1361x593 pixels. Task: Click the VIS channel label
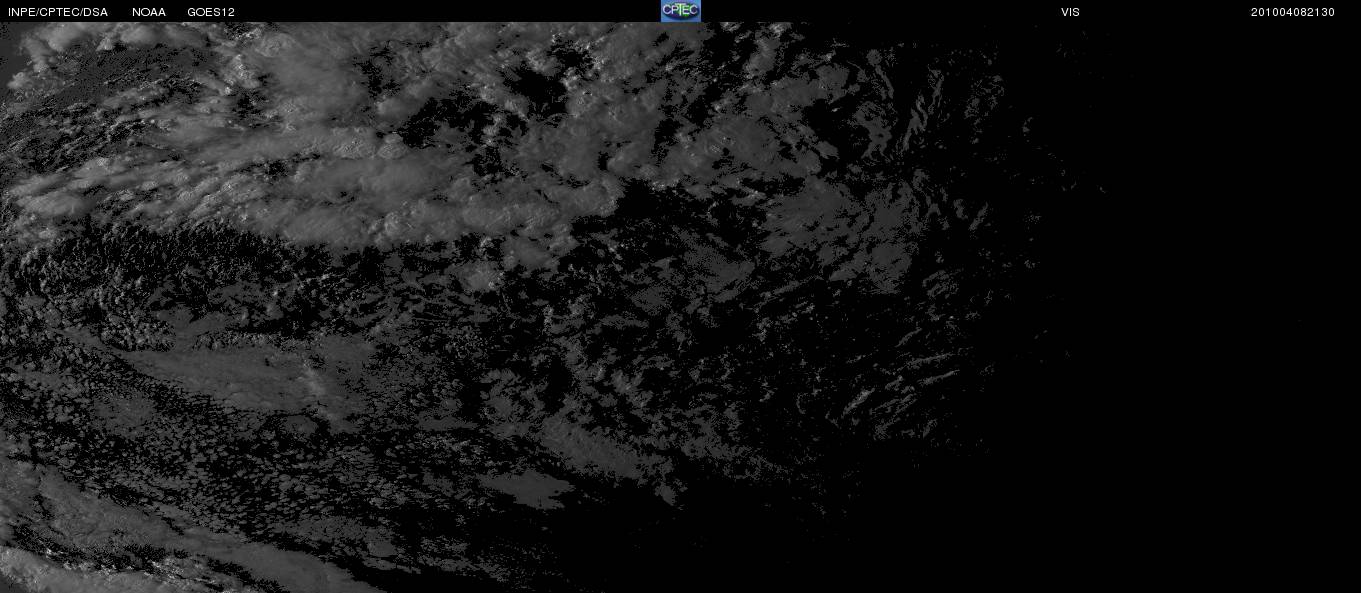coord(1070,12)
